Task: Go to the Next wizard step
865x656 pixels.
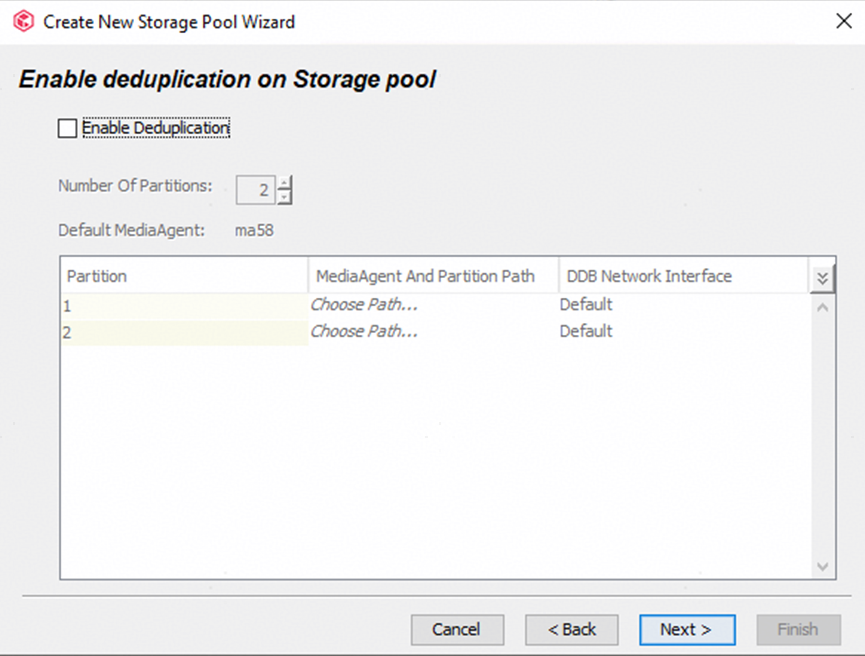Action: (x=687, y=629)
